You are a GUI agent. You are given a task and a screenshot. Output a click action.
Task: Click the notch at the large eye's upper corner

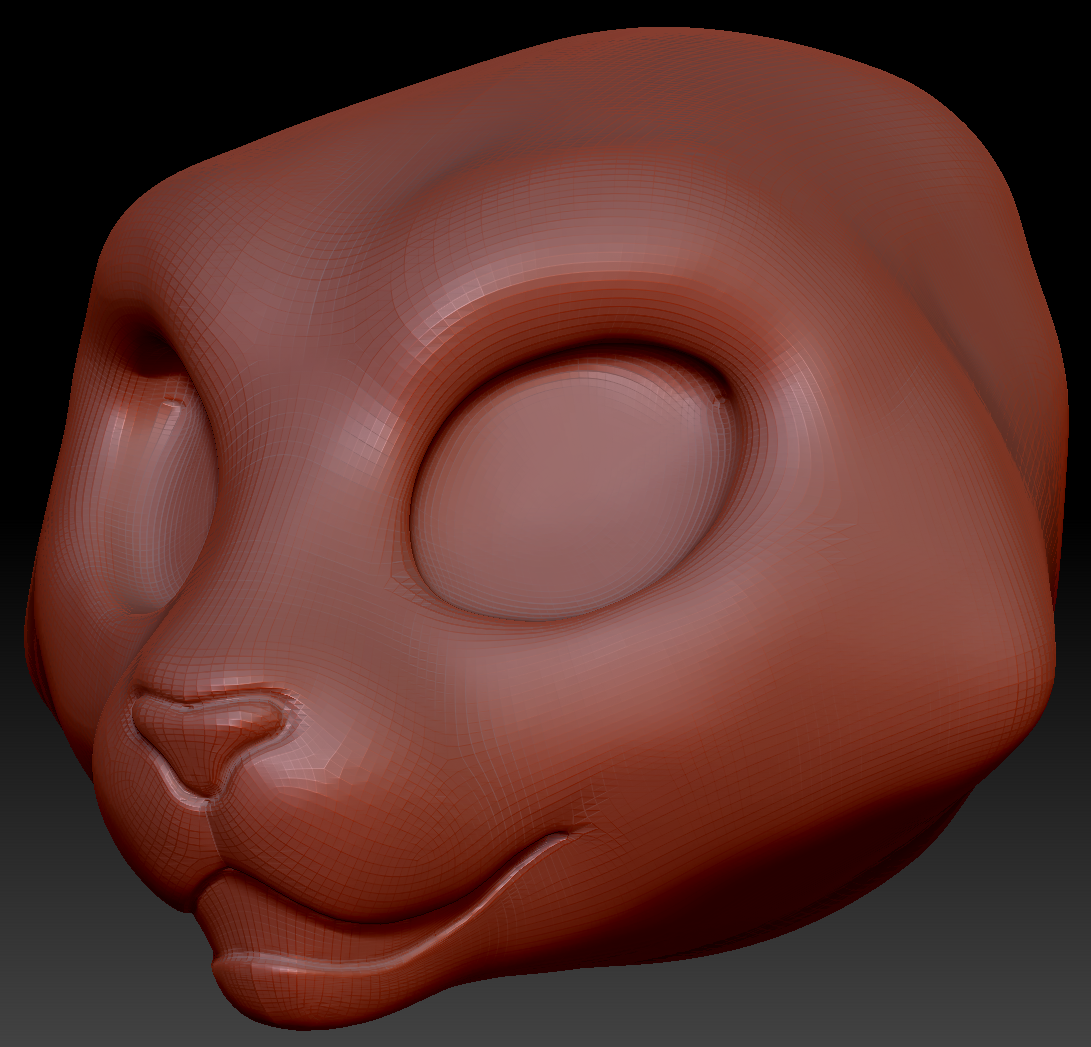coord(720,397)
